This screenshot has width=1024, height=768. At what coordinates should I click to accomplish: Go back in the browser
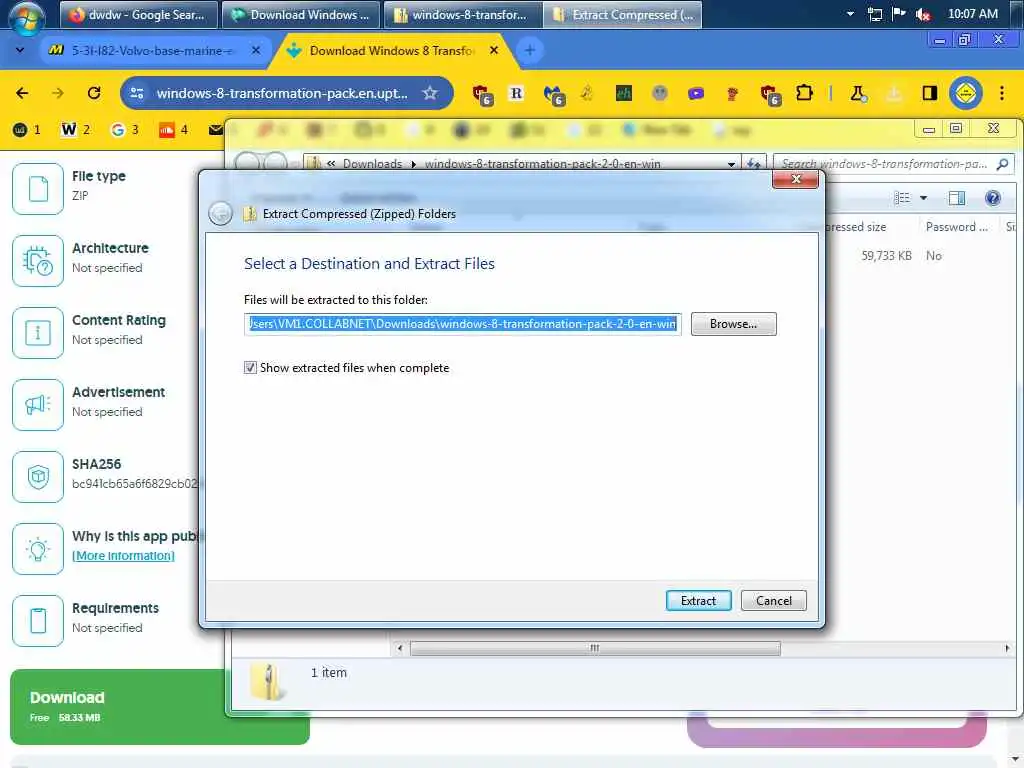pyautogui.click(x=22, y=93)
